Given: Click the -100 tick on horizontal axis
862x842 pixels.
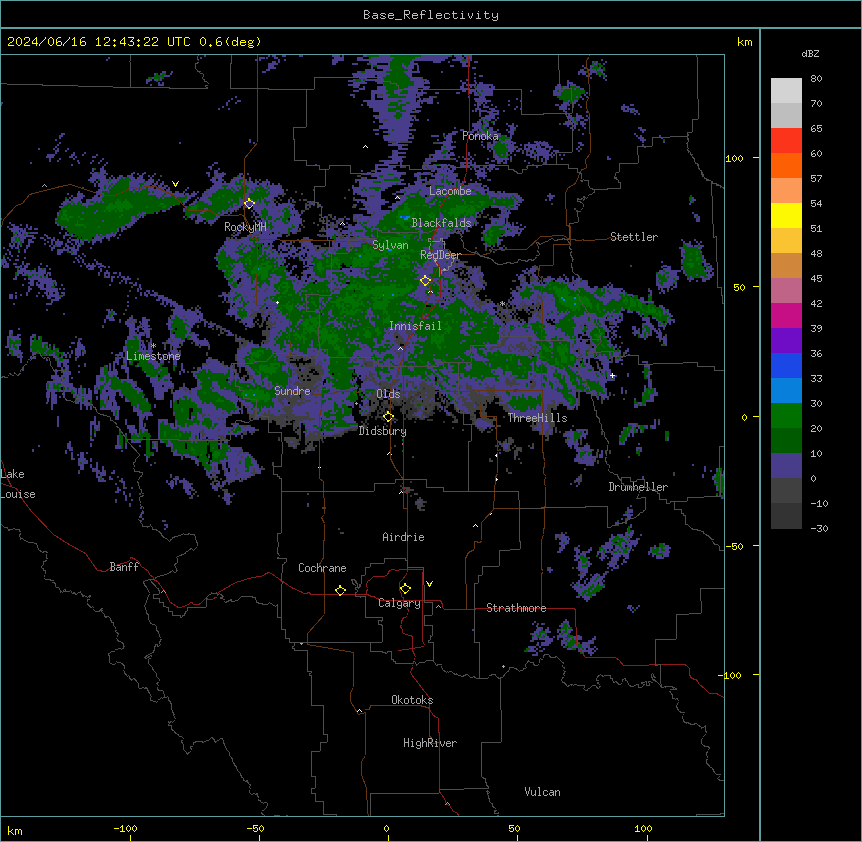Looking at the screenshot, I should click(x=125, y=829).
